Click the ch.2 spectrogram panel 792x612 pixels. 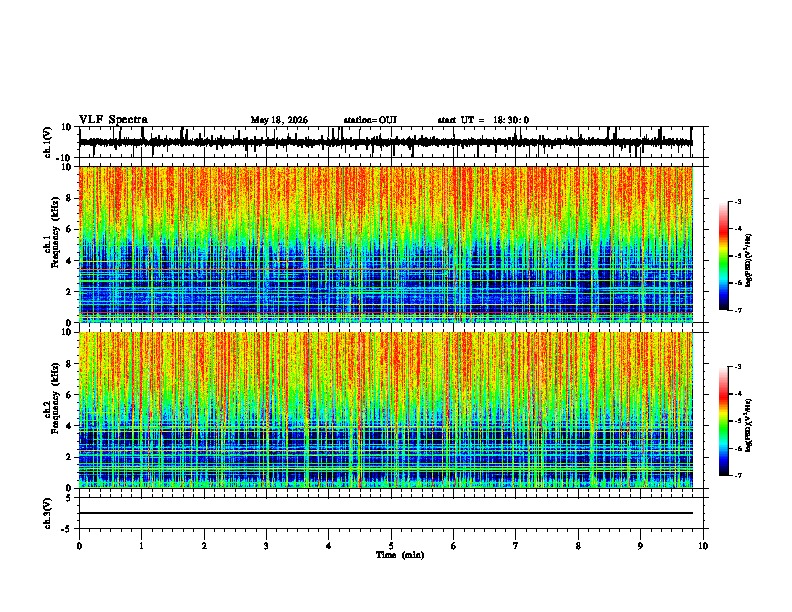[386, 410]
